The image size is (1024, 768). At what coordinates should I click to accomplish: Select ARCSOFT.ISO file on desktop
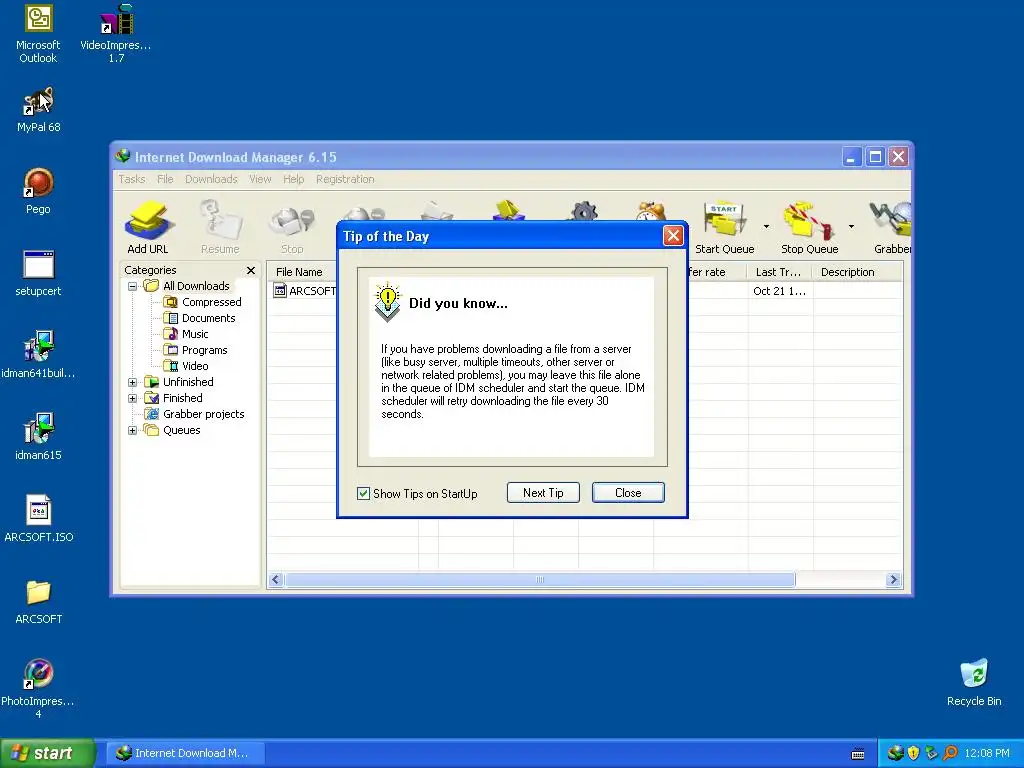pos(39,519)
